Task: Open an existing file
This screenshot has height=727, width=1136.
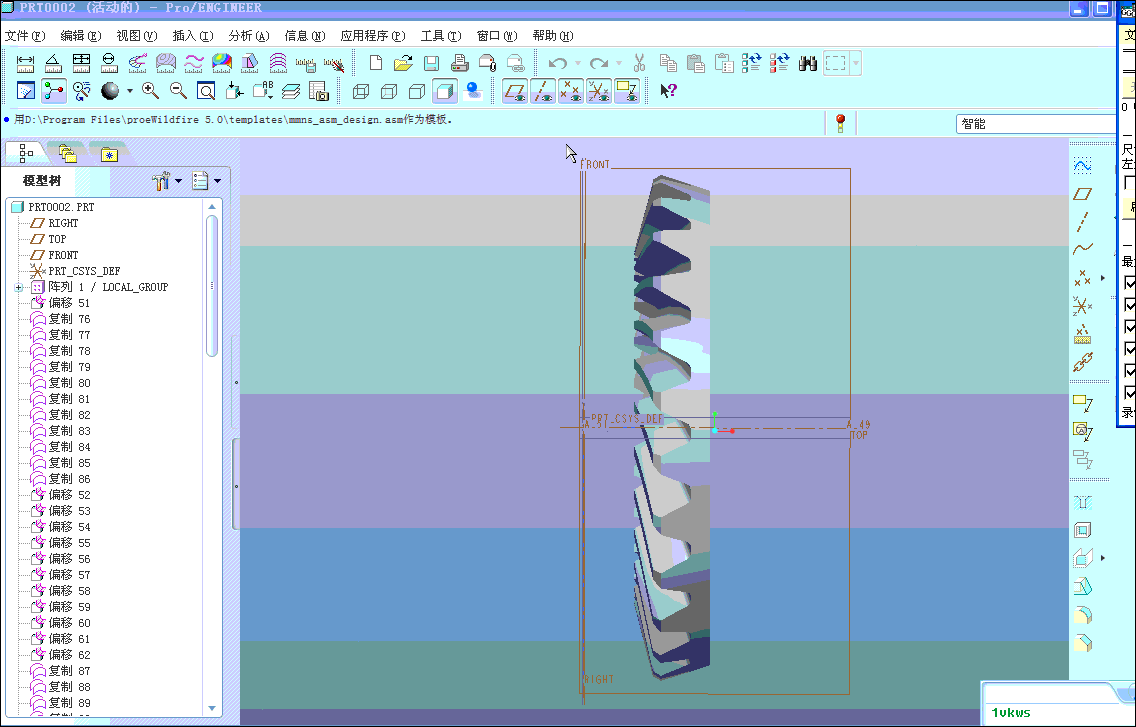Action: pos(404,63)
